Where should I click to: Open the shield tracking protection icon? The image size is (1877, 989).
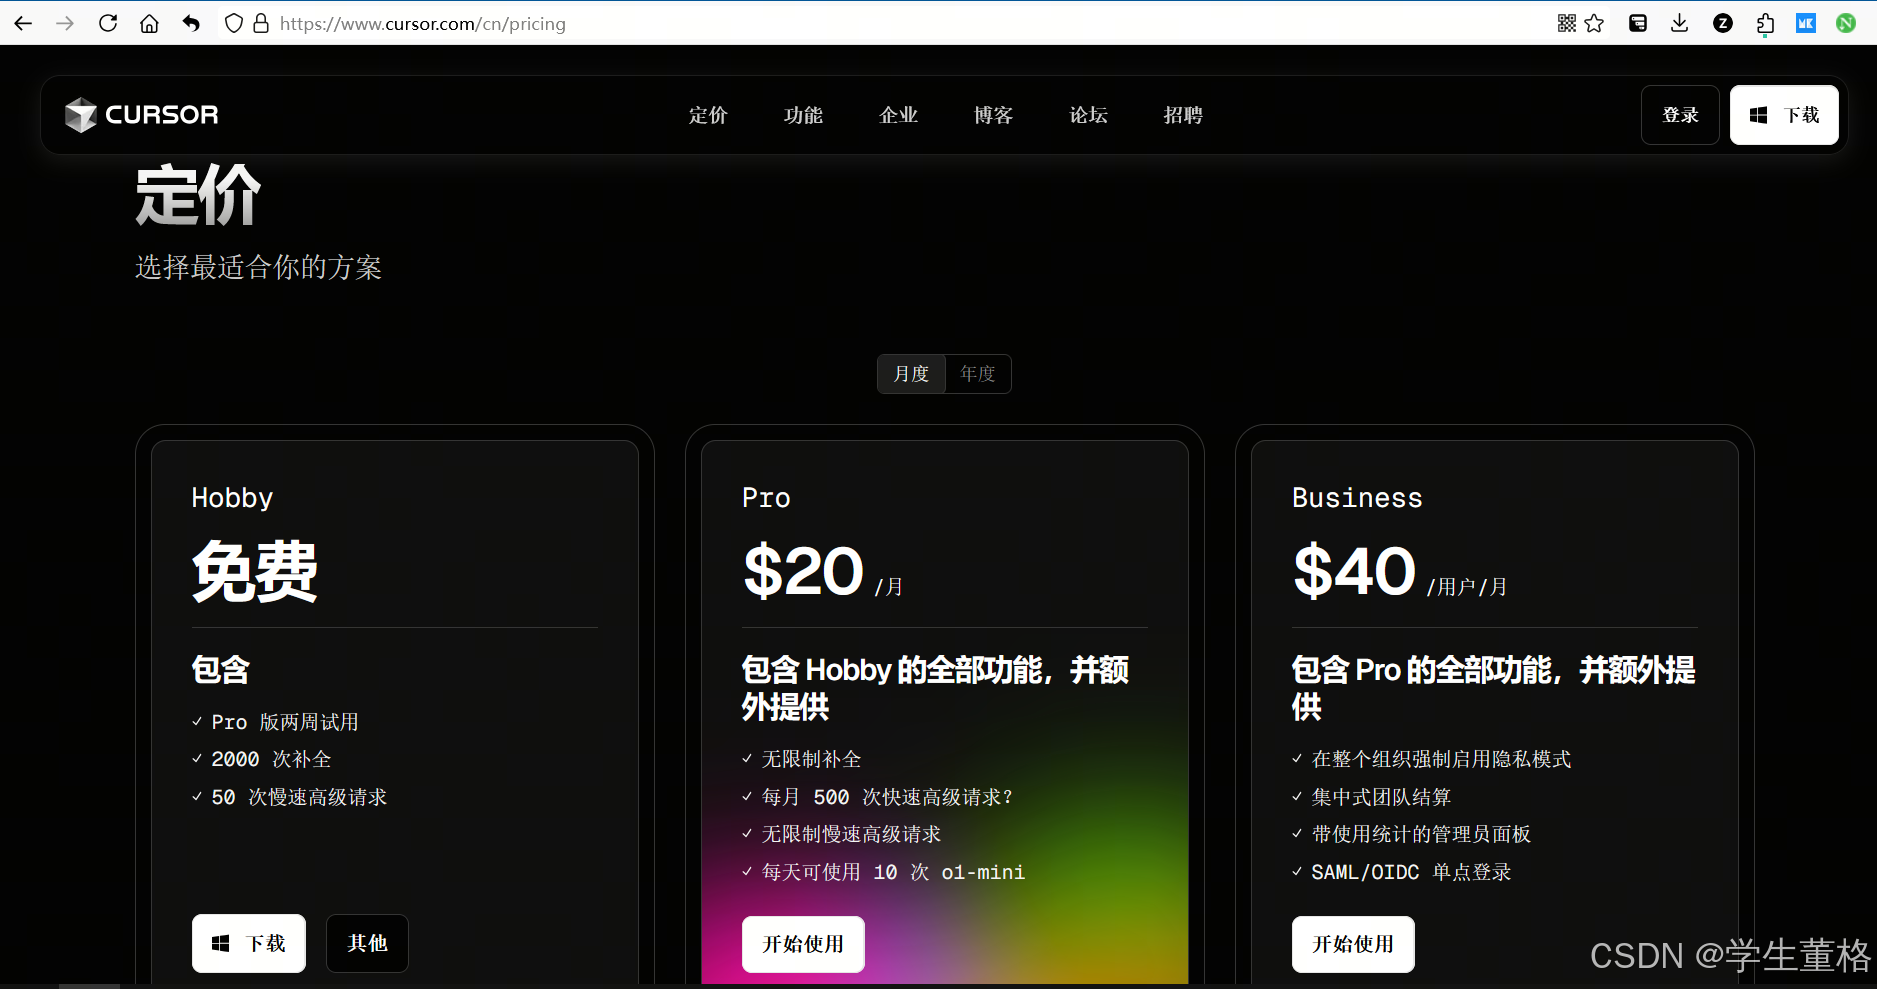click(x=233, y=23)
